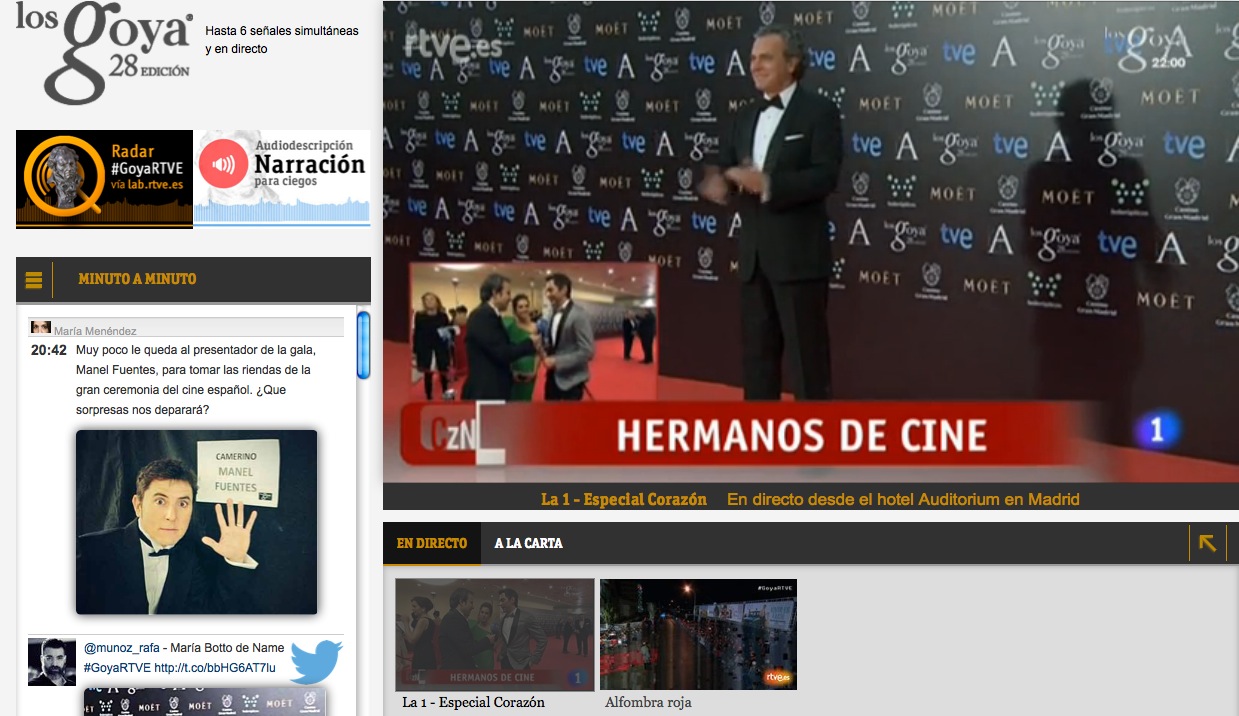Click the text 'Hasta 6 señales simultáneas y en directo'
Screen dimensions: 1239x716
click(x=282, y=40)
